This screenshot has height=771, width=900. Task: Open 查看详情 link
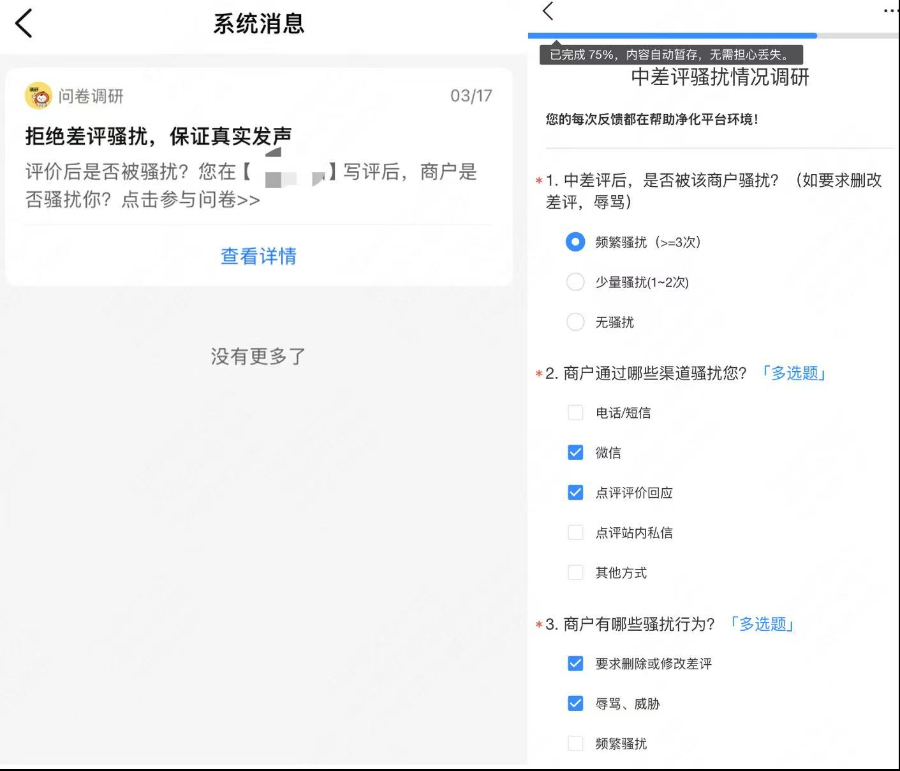258,256
